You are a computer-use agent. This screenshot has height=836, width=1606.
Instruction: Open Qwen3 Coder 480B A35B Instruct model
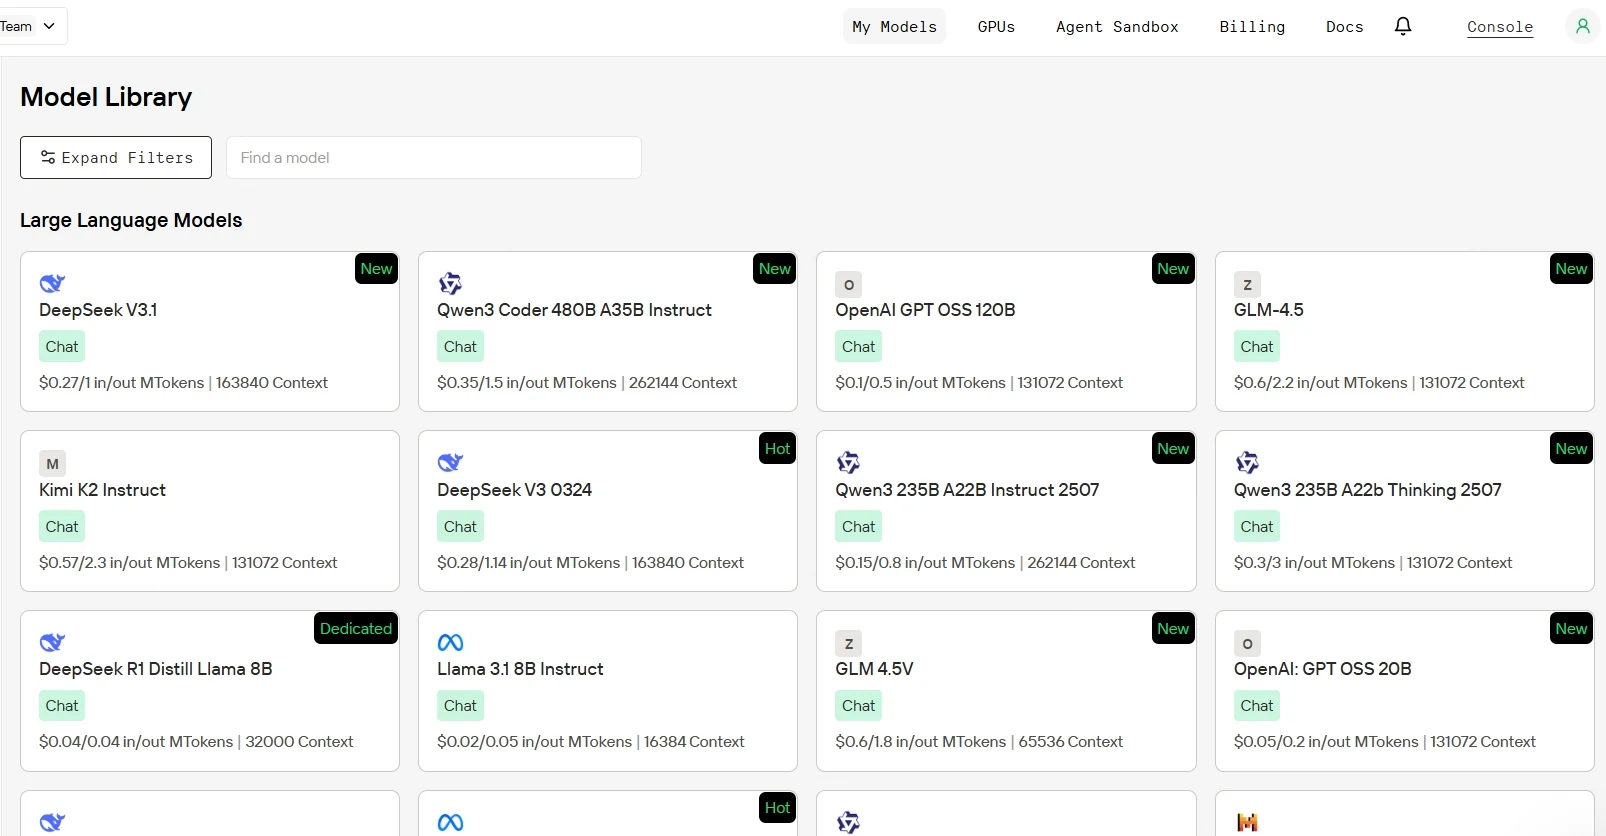[574, 310]
